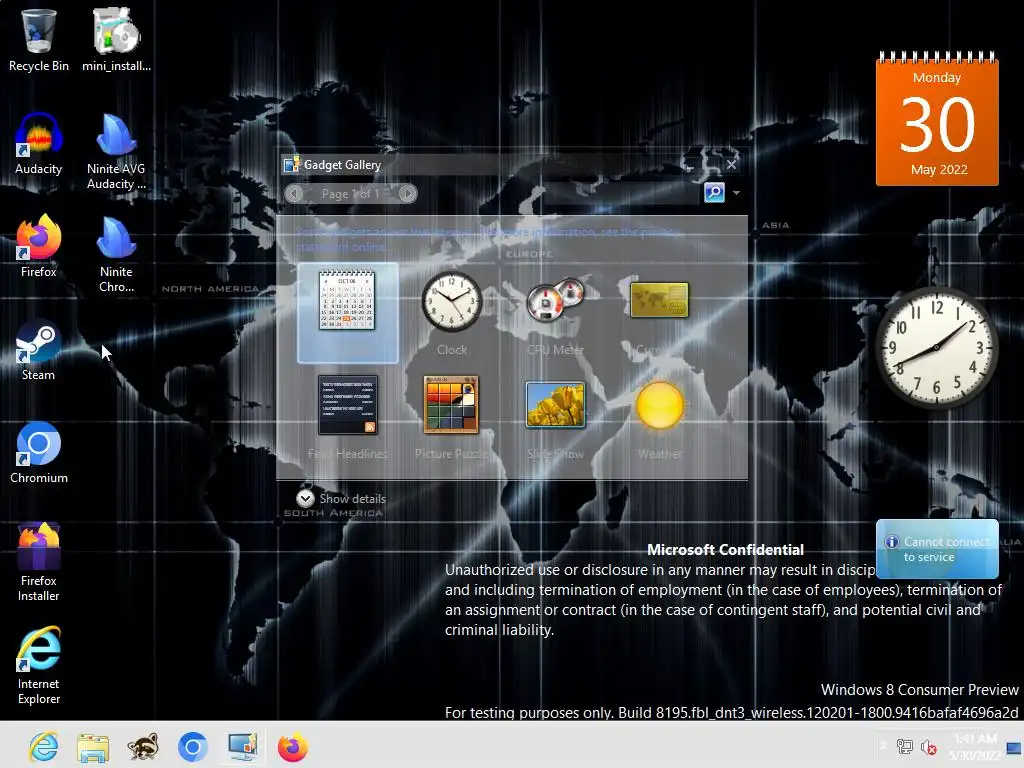Open File Explorer from the taskbar
The width and height of the screenshot is (1024, 768).
[x=93, y=746]
